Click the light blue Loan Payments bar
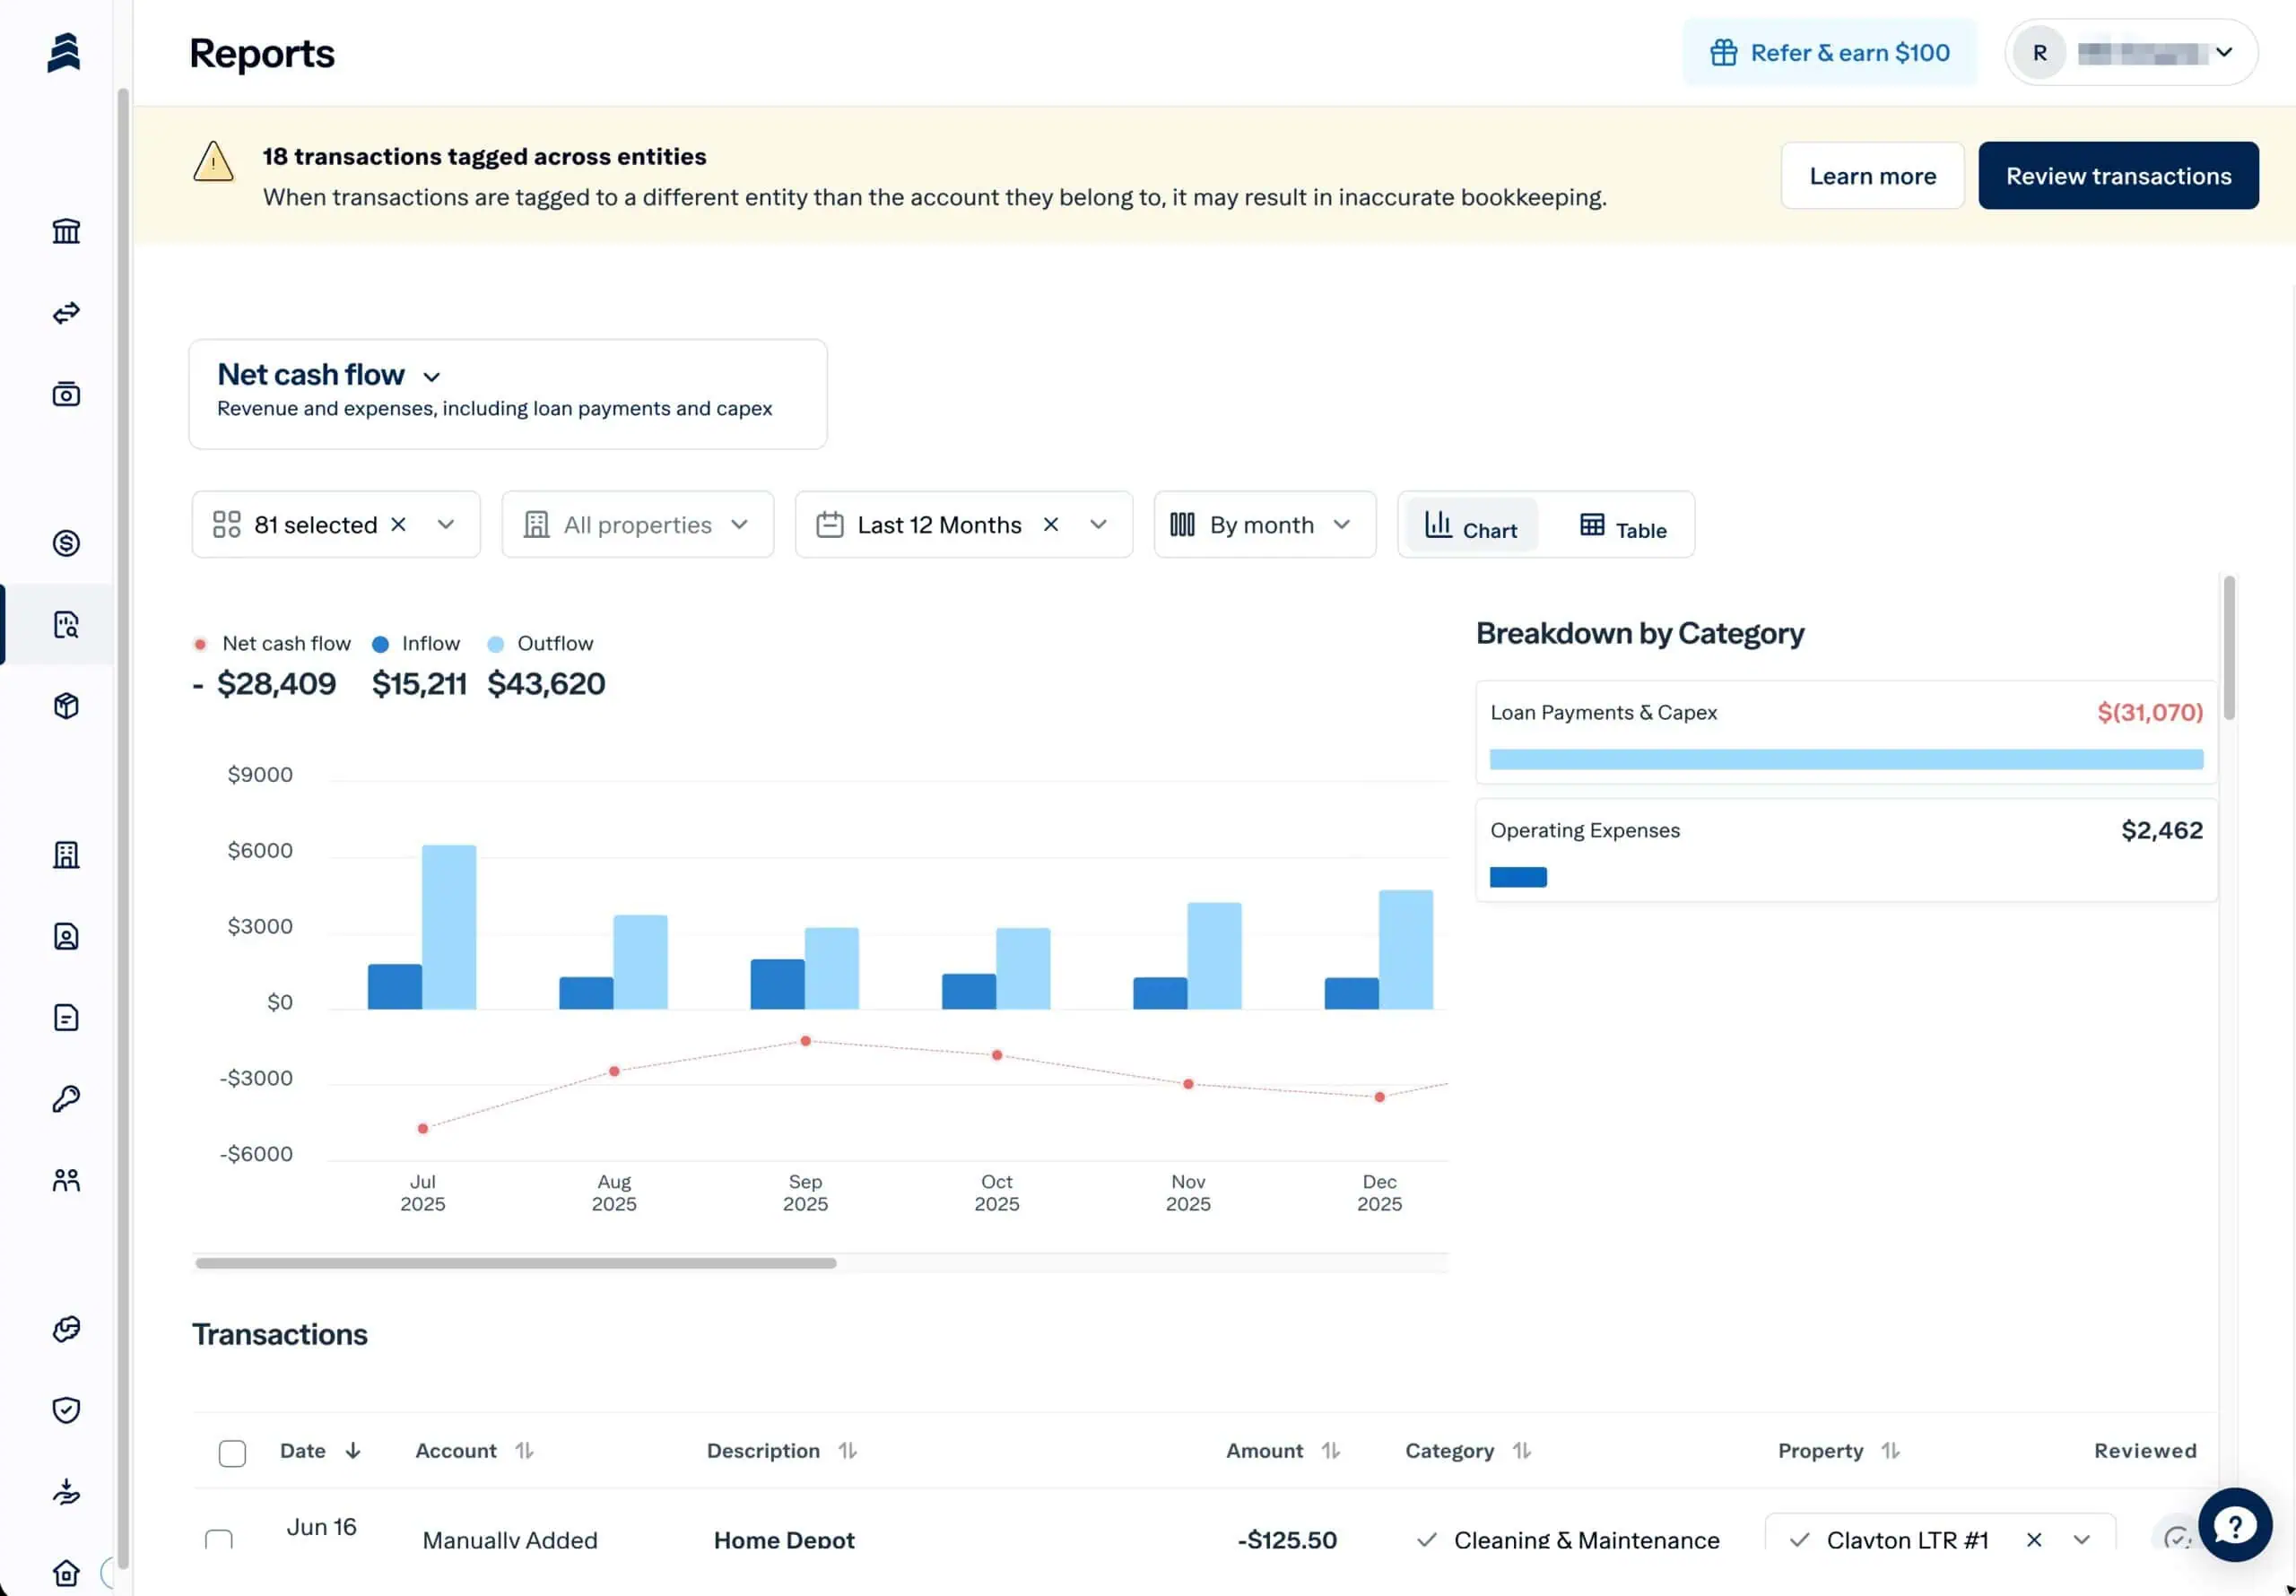 [1846, 759]
